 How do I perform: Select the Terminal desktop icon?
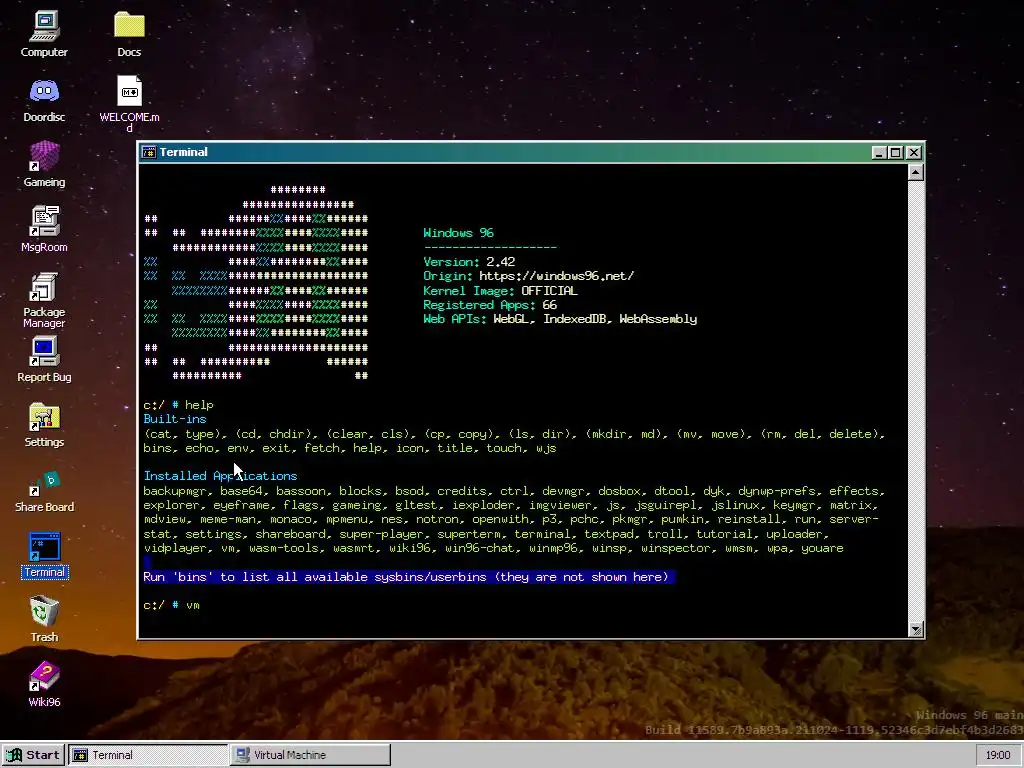click(x=44, y=555)
